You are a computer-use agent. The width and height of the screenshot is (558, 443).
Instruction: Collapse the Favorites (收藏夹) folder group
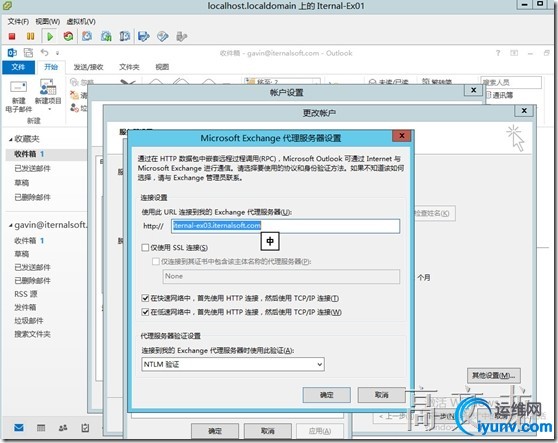11,139
